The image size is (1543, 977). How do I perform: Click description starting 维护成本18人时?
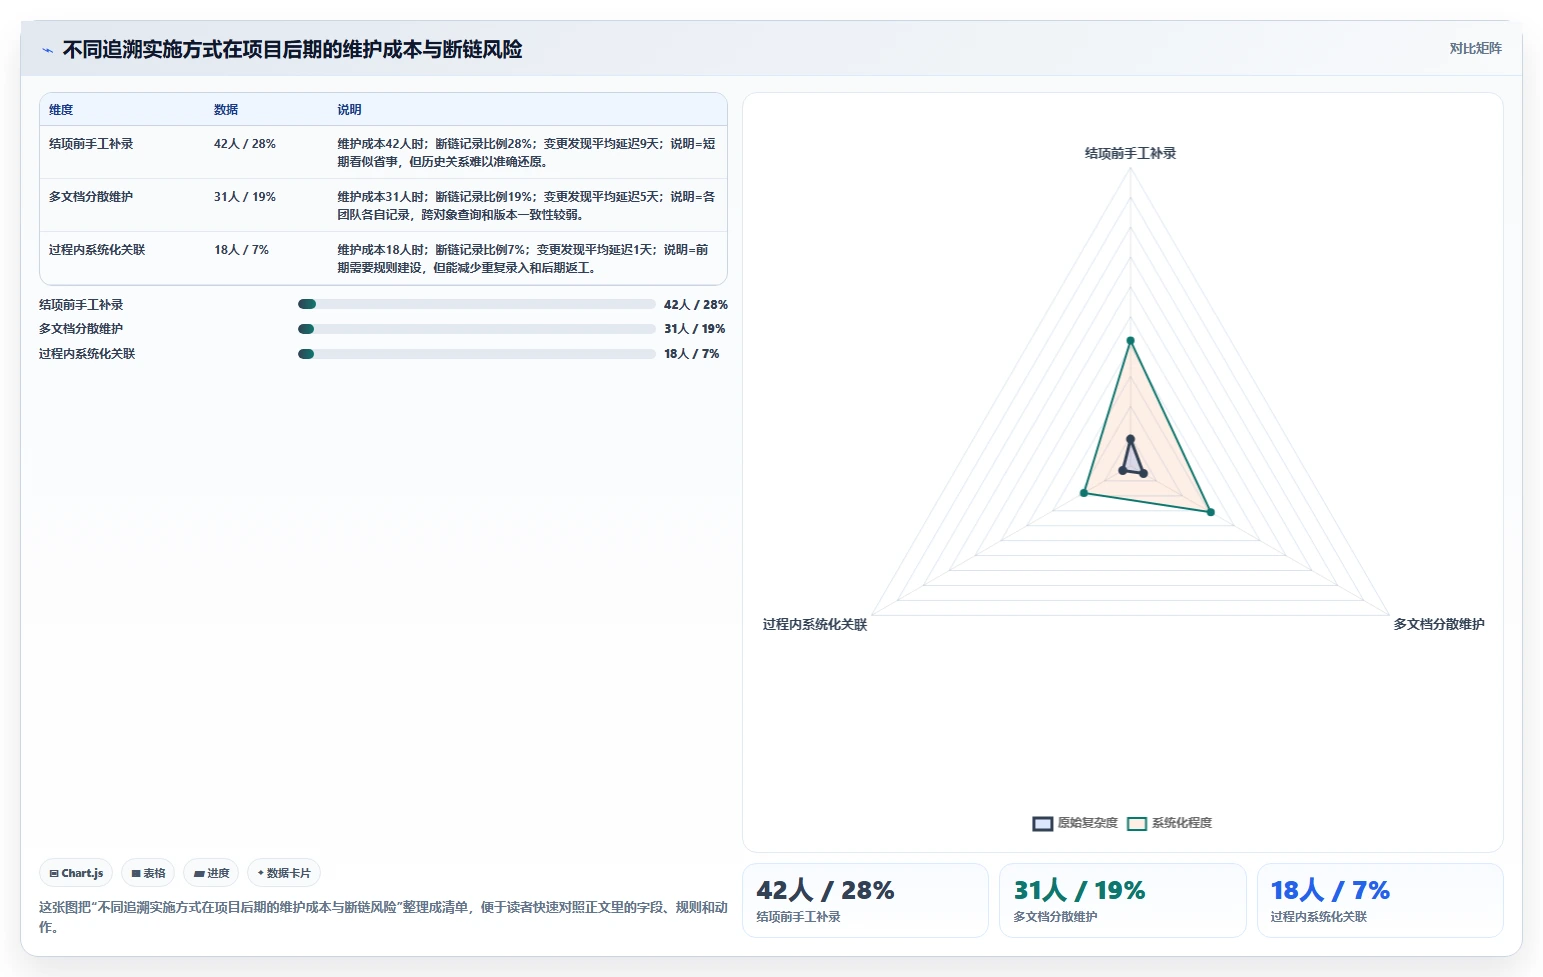523,259
